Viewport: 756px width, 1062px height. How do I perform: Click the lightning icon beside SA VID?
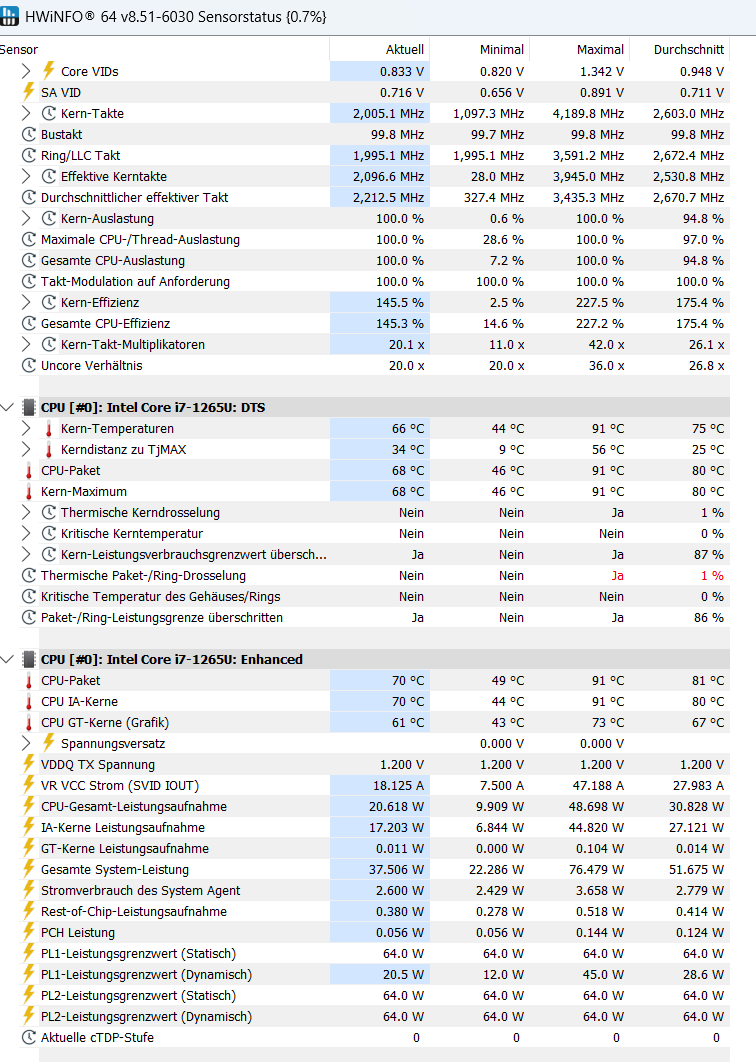pos(28,91)
